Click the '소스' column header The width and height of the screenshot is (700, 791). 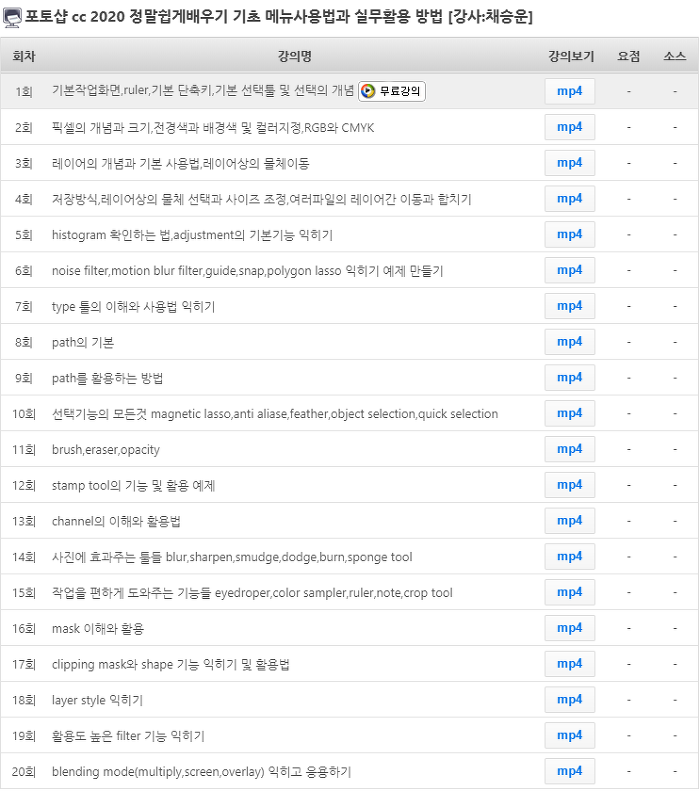pyautogui.click(x=674, y=56)
